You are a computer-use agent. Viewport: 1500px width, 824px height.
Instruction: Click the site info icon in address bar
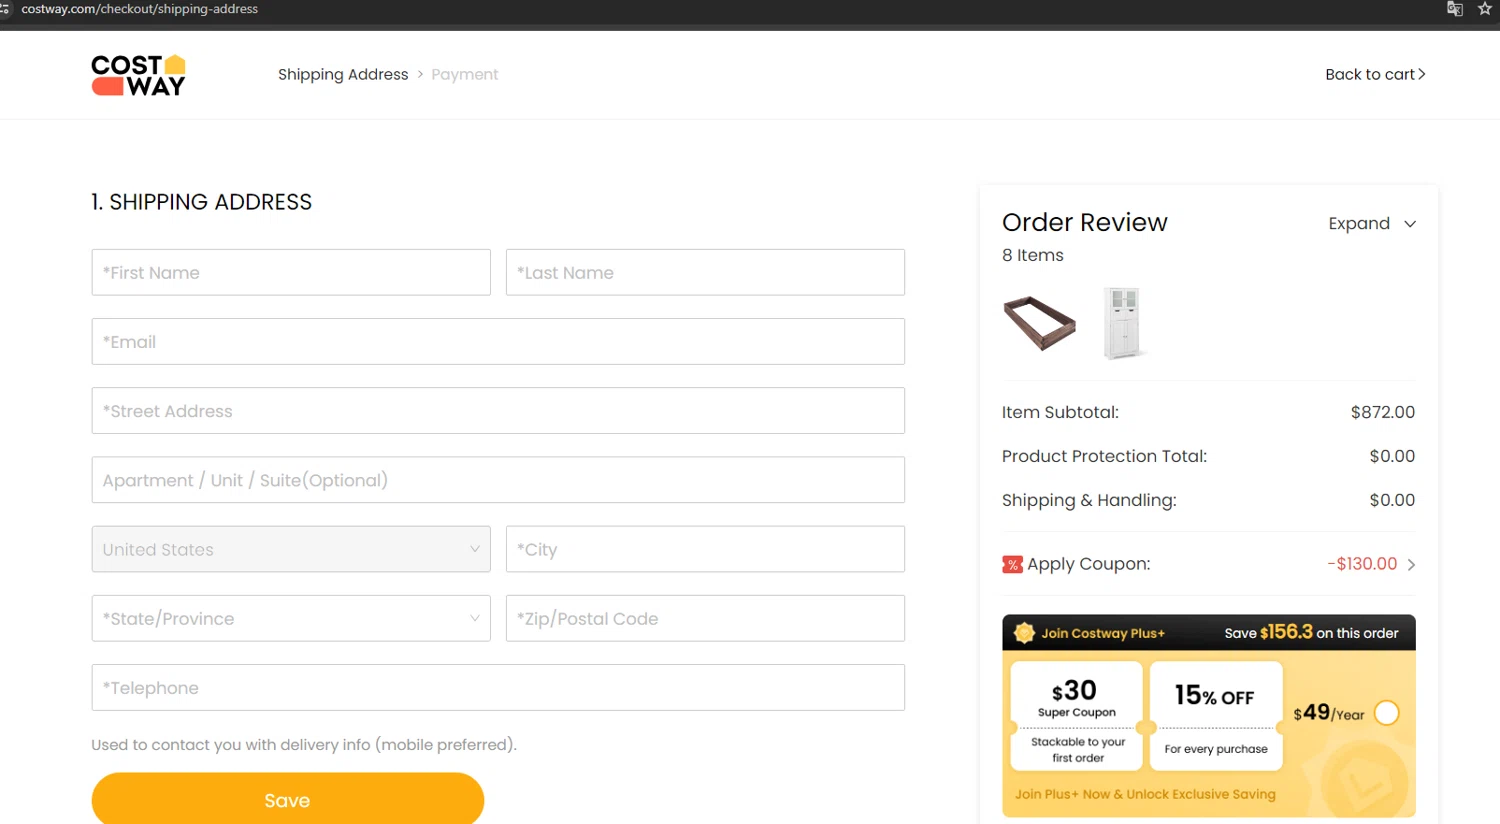(4, 9)
